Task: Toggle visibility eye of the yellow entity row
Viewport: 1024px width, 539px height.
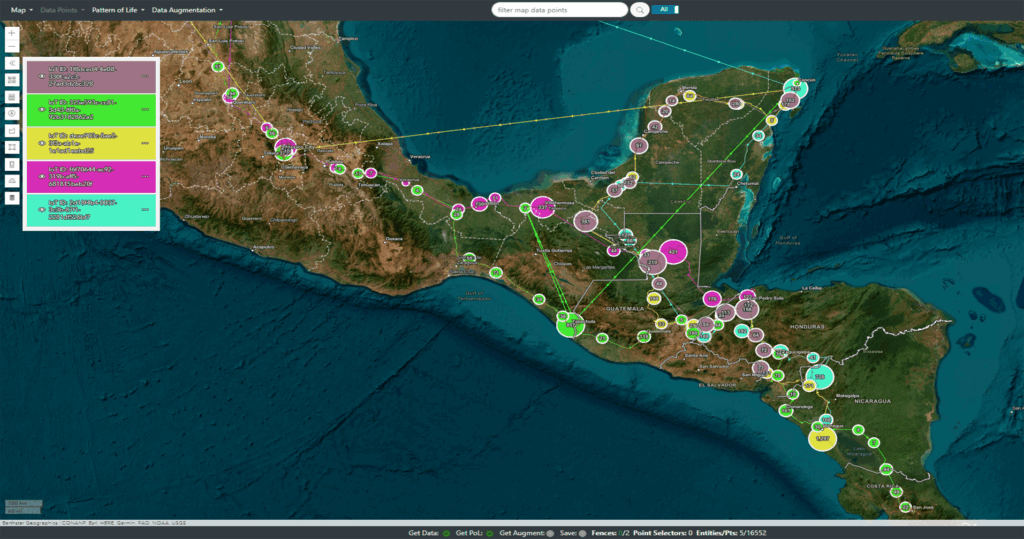Action: (x=42, y=143)
